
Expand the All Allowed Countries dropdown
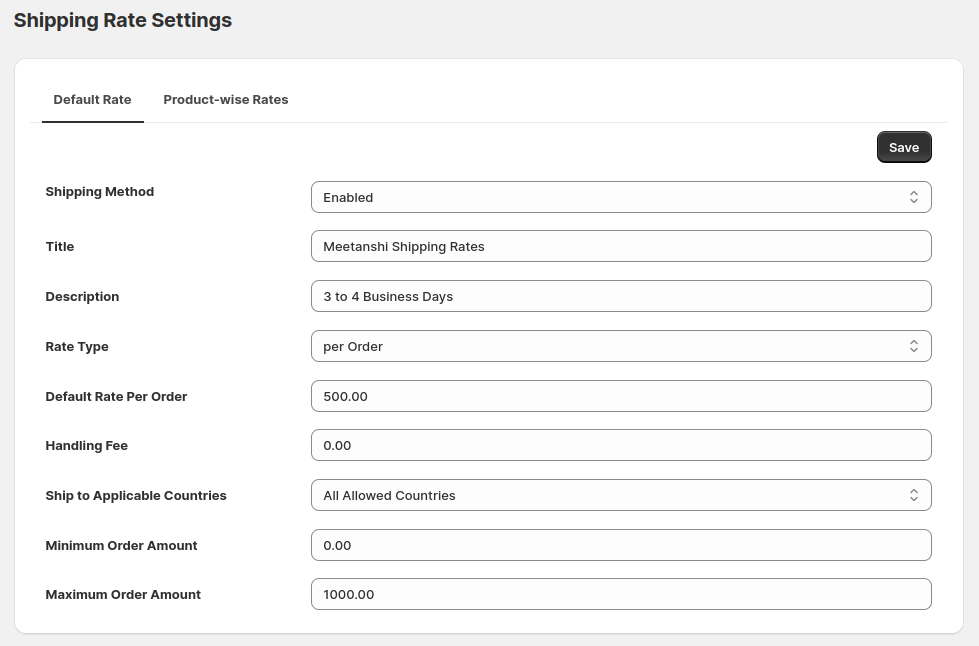621,495
